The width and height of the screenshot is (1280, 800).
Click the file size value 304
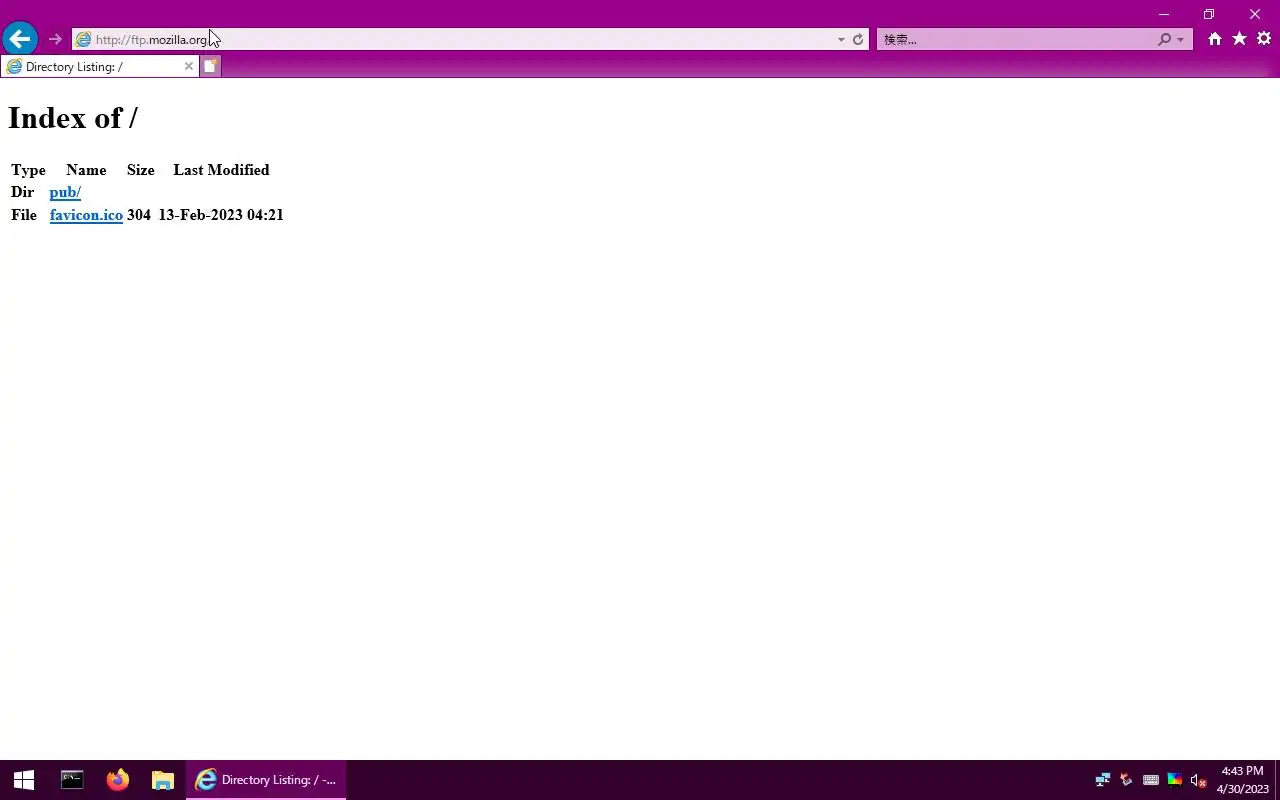tap(139, 215)
